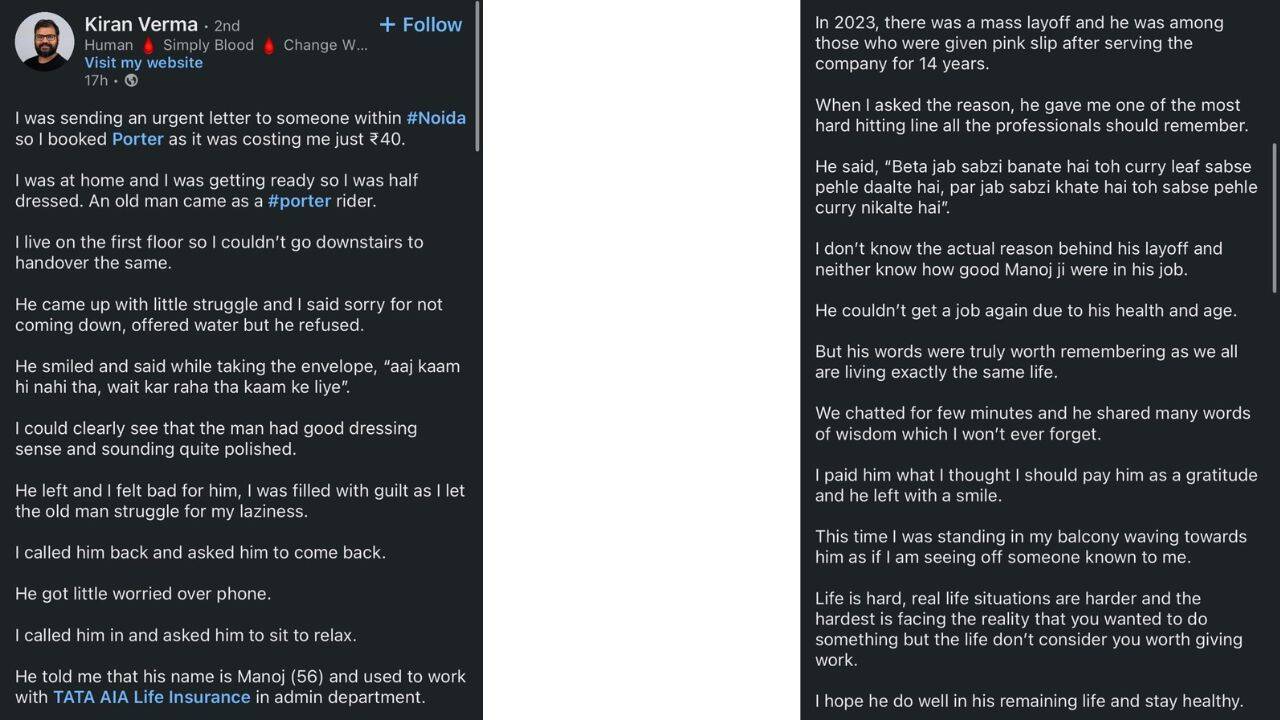Image resolution: width=1280 pixels, height=720 pixels.
Task: Open the Visit my website link
Action: [143, 62]
